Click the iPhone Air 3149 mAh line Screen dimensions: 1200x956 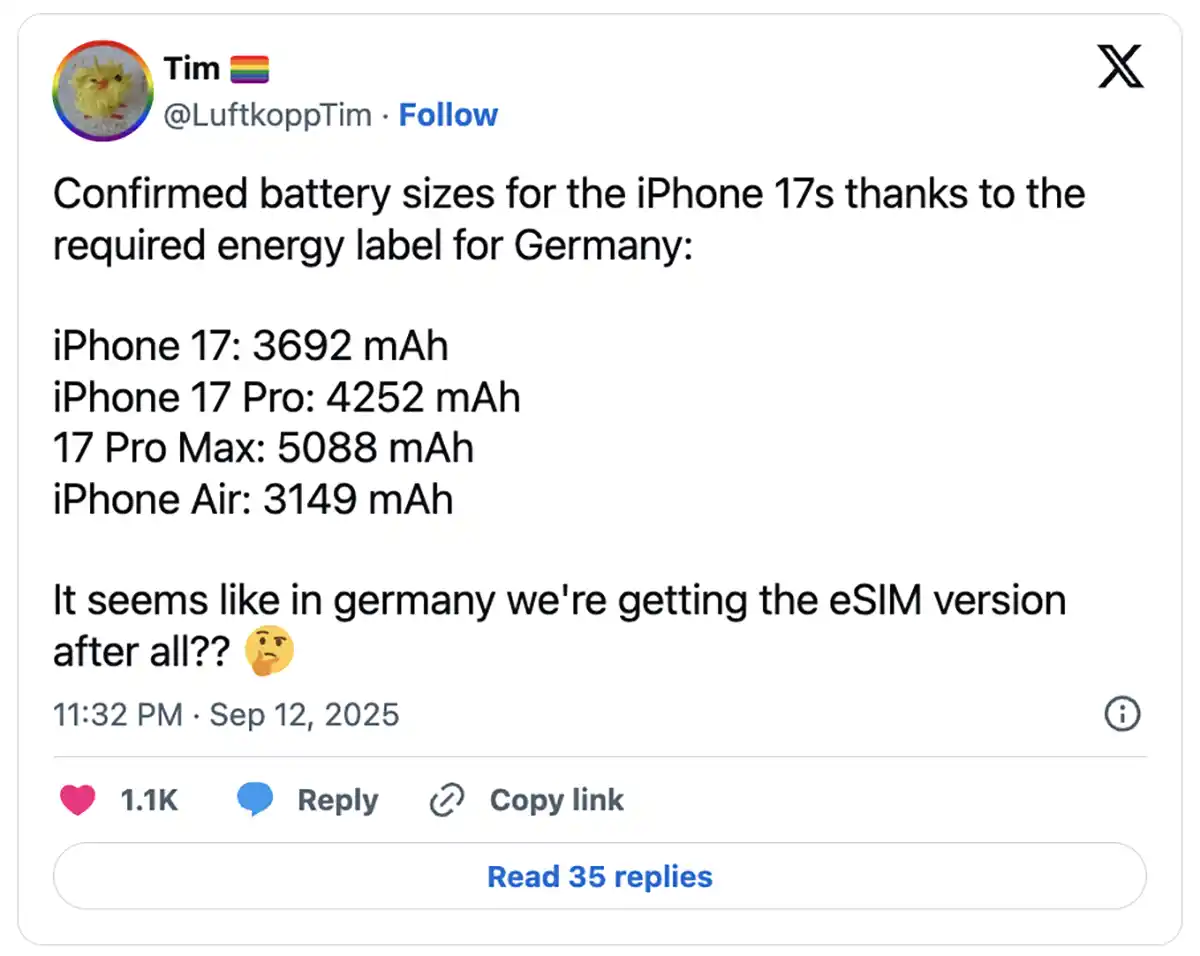point(253,500)
